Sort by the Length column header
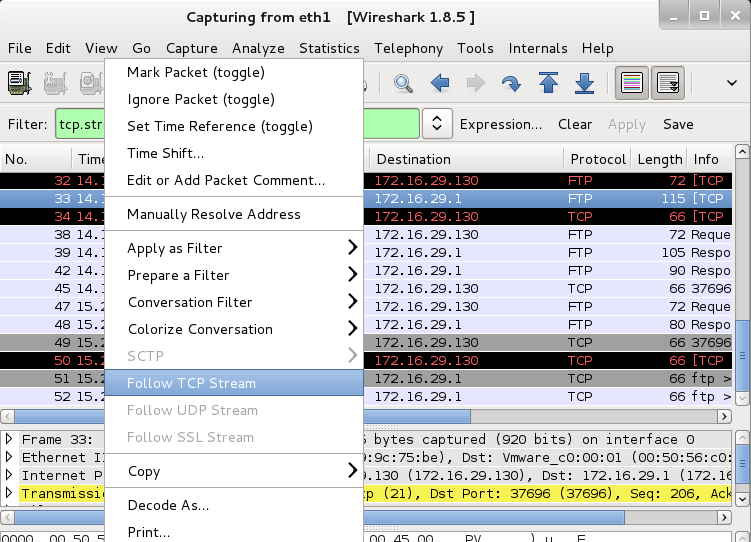Screen dimensions: 751x542 pyautogui.click(x=660, y=159)
